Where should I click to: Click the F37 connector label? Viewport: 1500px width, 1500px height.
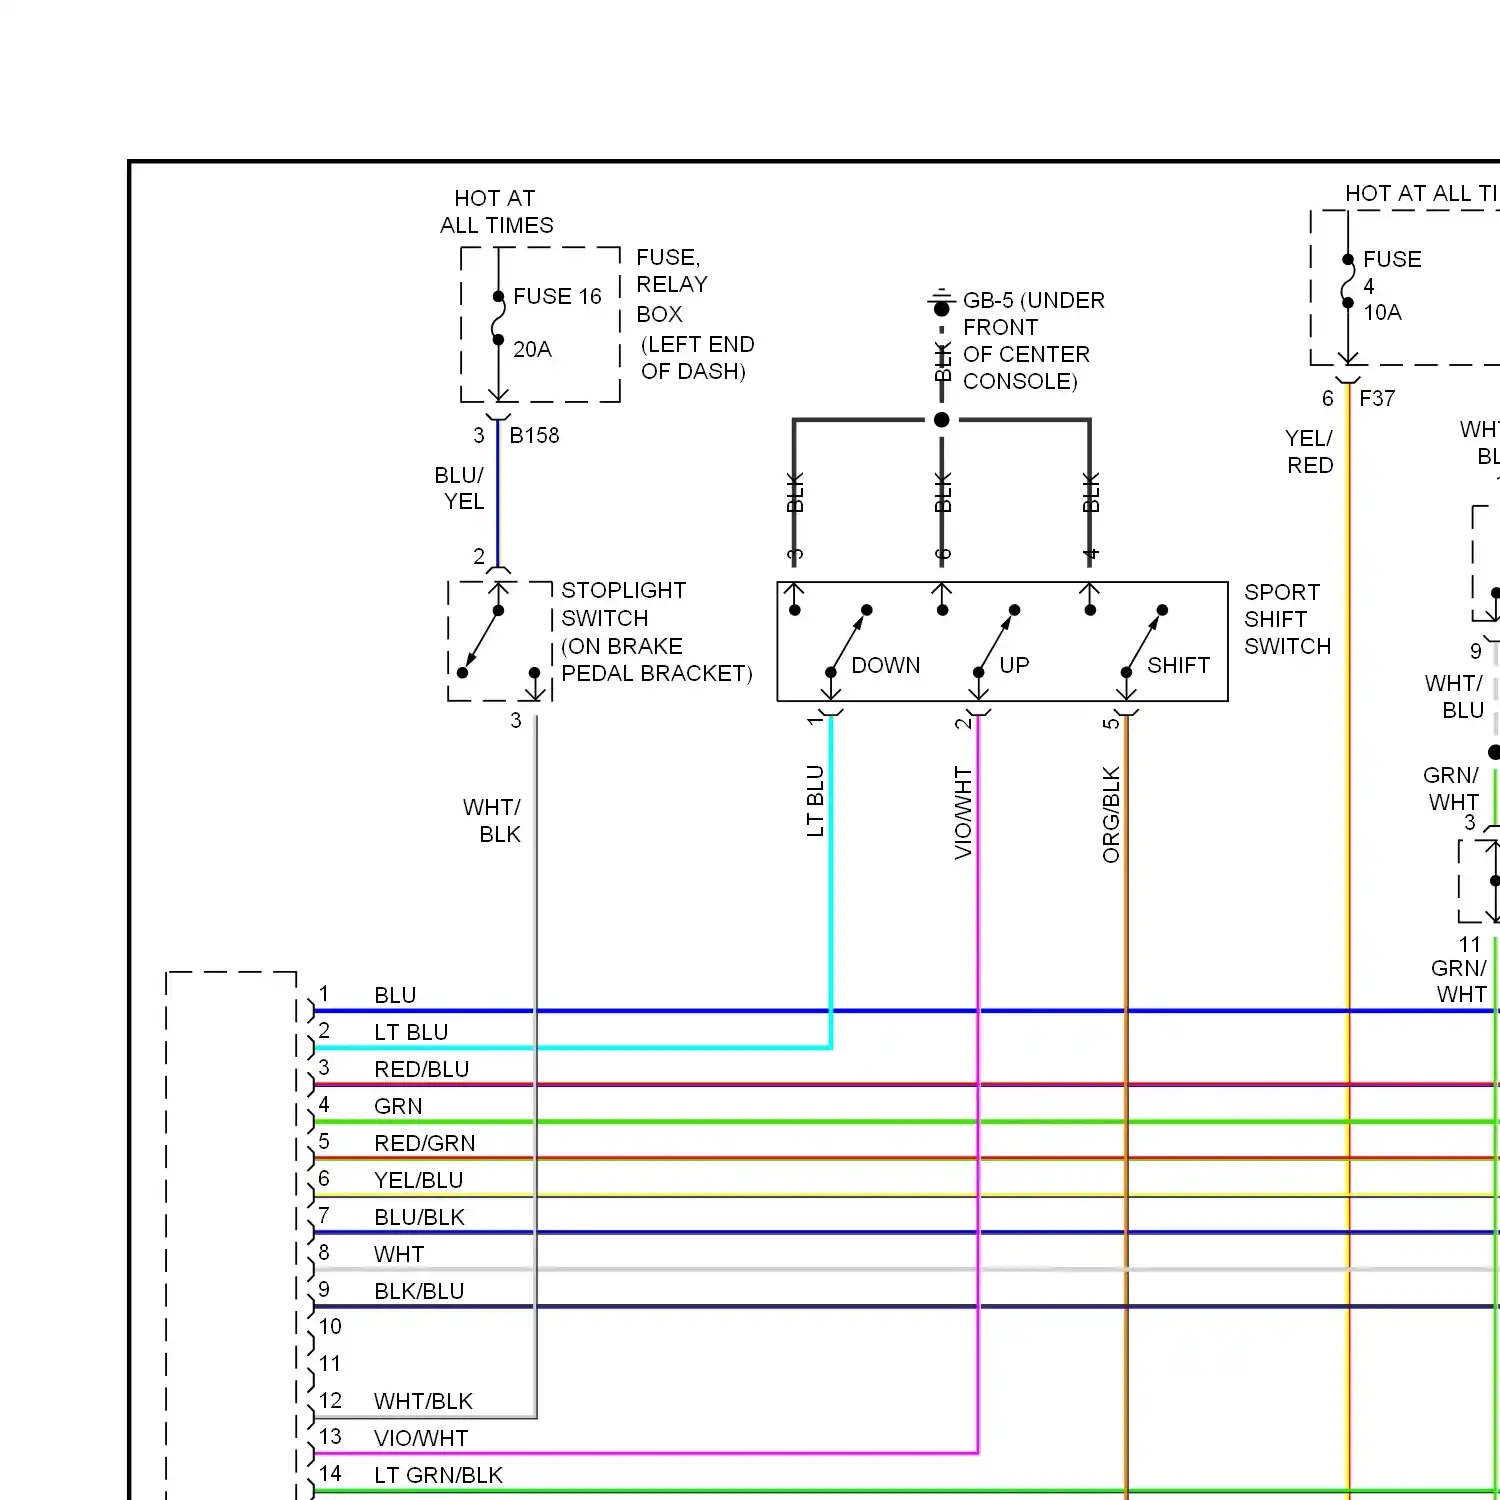[1377, 398]
